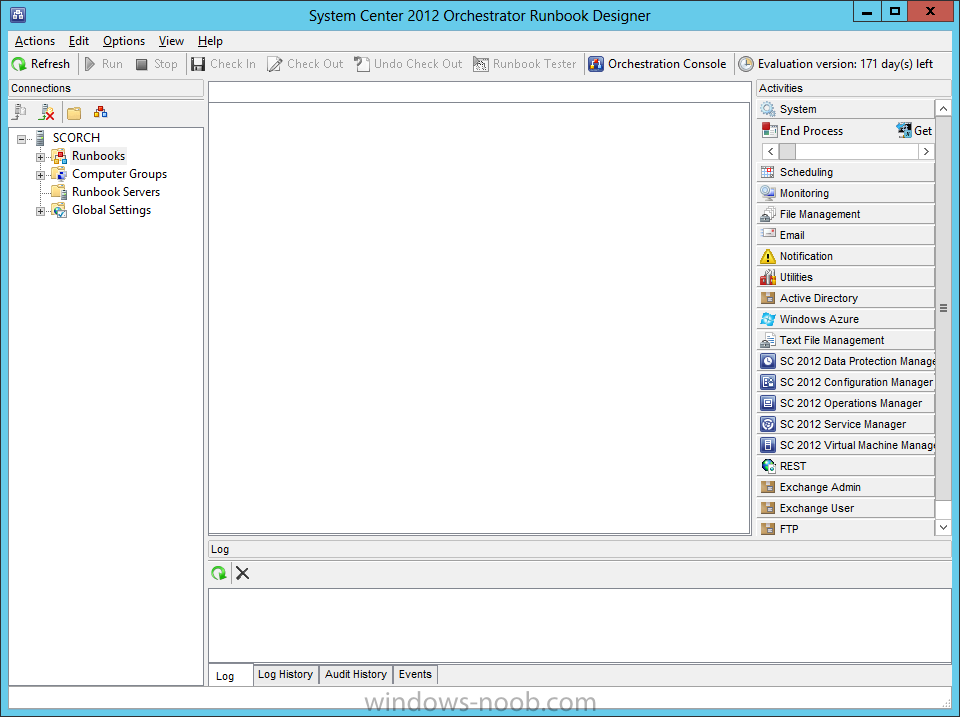Viewport: 960px width, 717px height.
Task: Switch to the Log History tab
Action: (285, 674)
